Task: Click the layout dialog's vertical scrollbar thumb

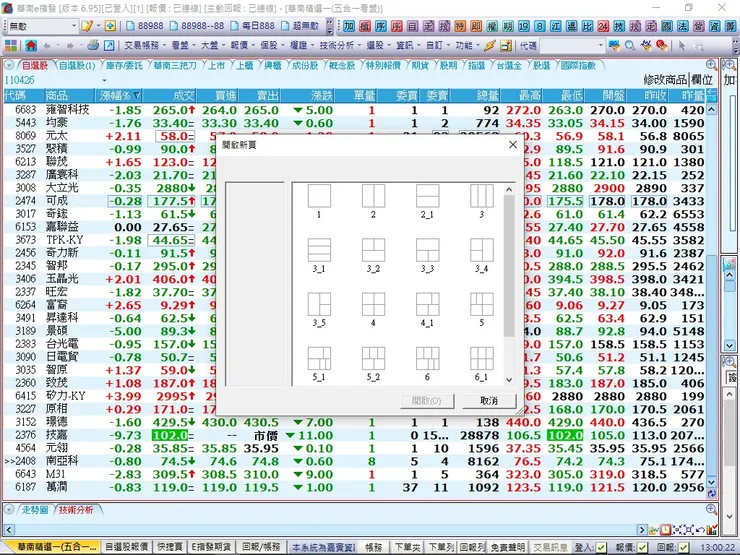Action: [x=509, y=266]
